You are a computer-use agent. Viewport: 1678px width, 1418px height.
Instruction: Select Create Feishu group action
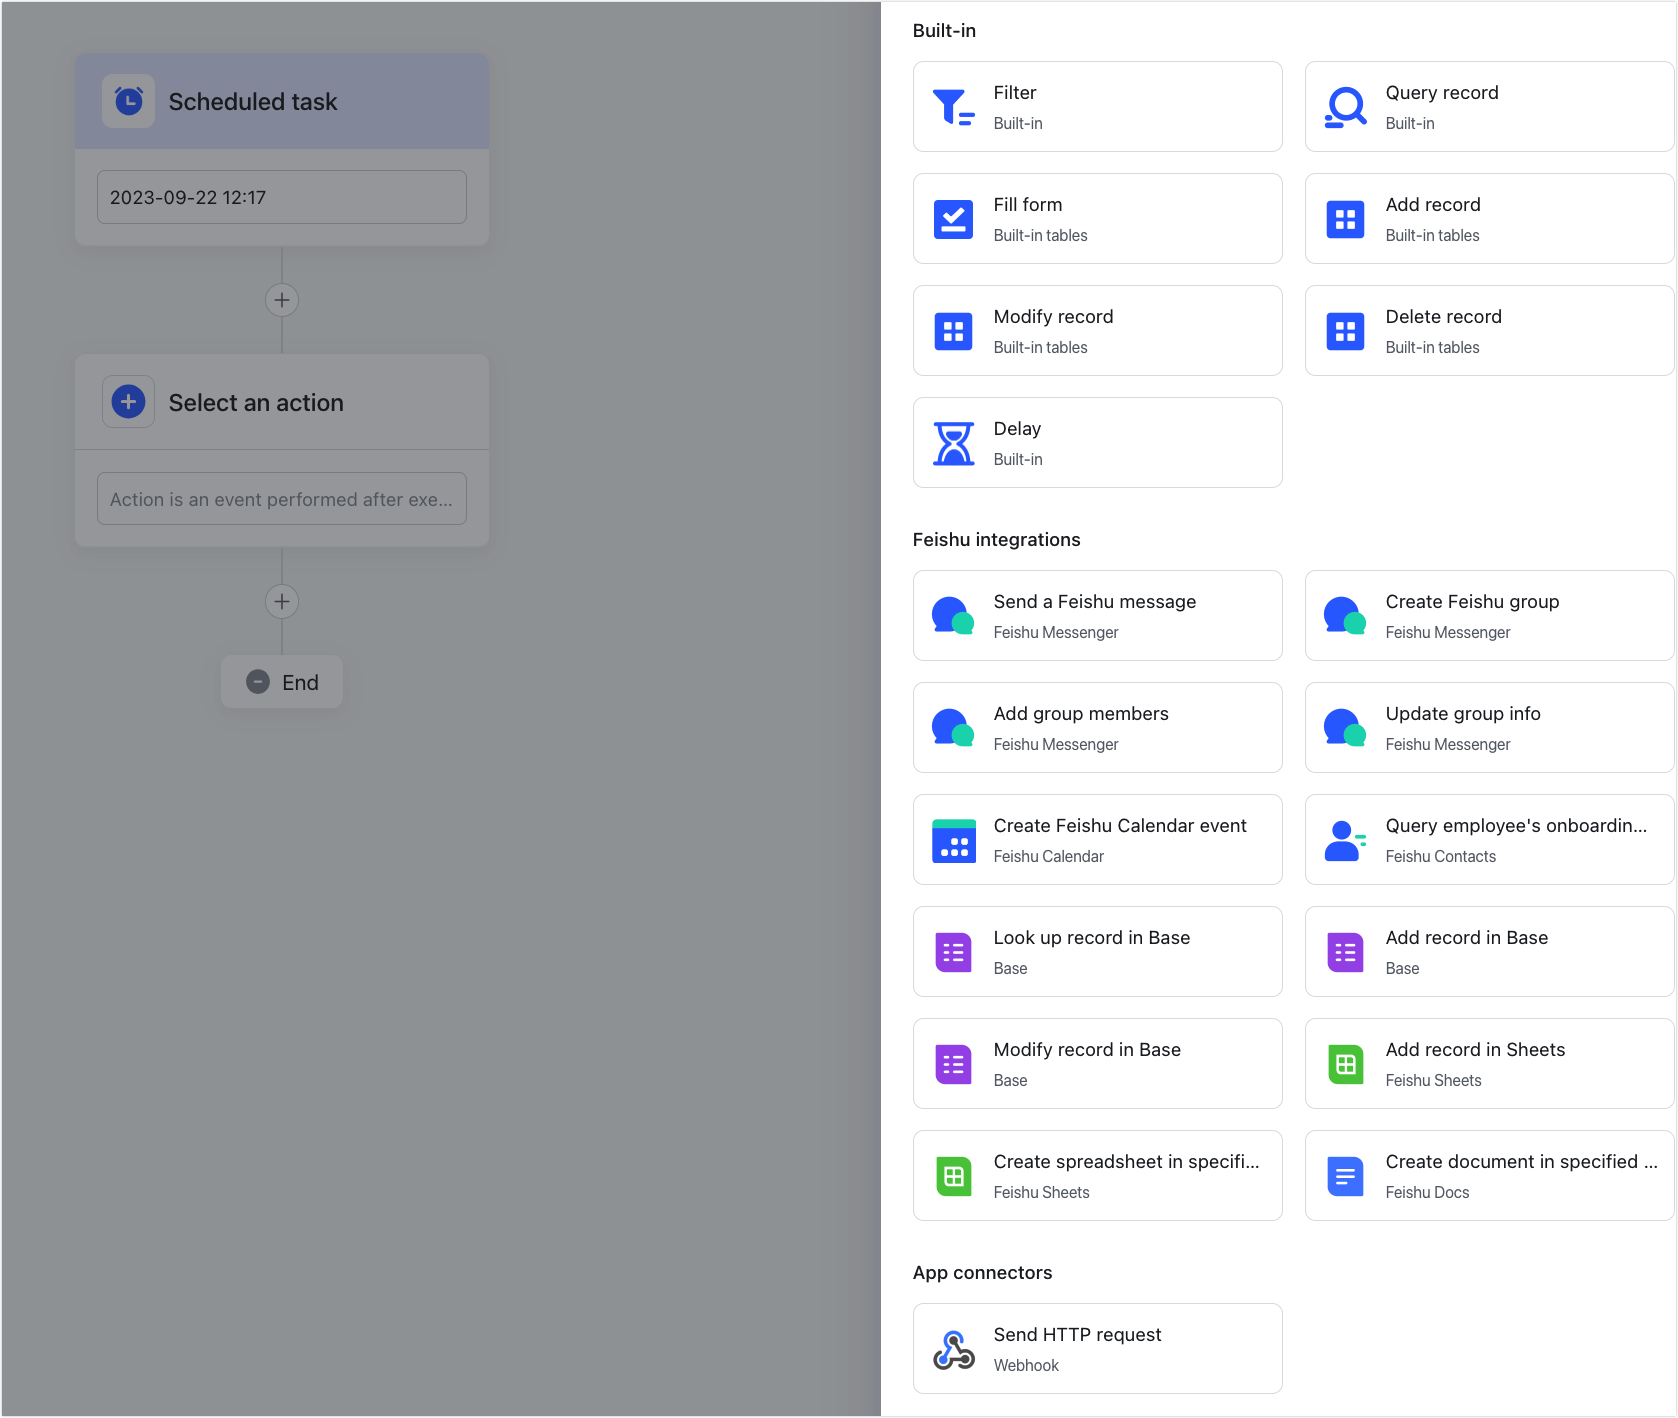(1488, 616)
